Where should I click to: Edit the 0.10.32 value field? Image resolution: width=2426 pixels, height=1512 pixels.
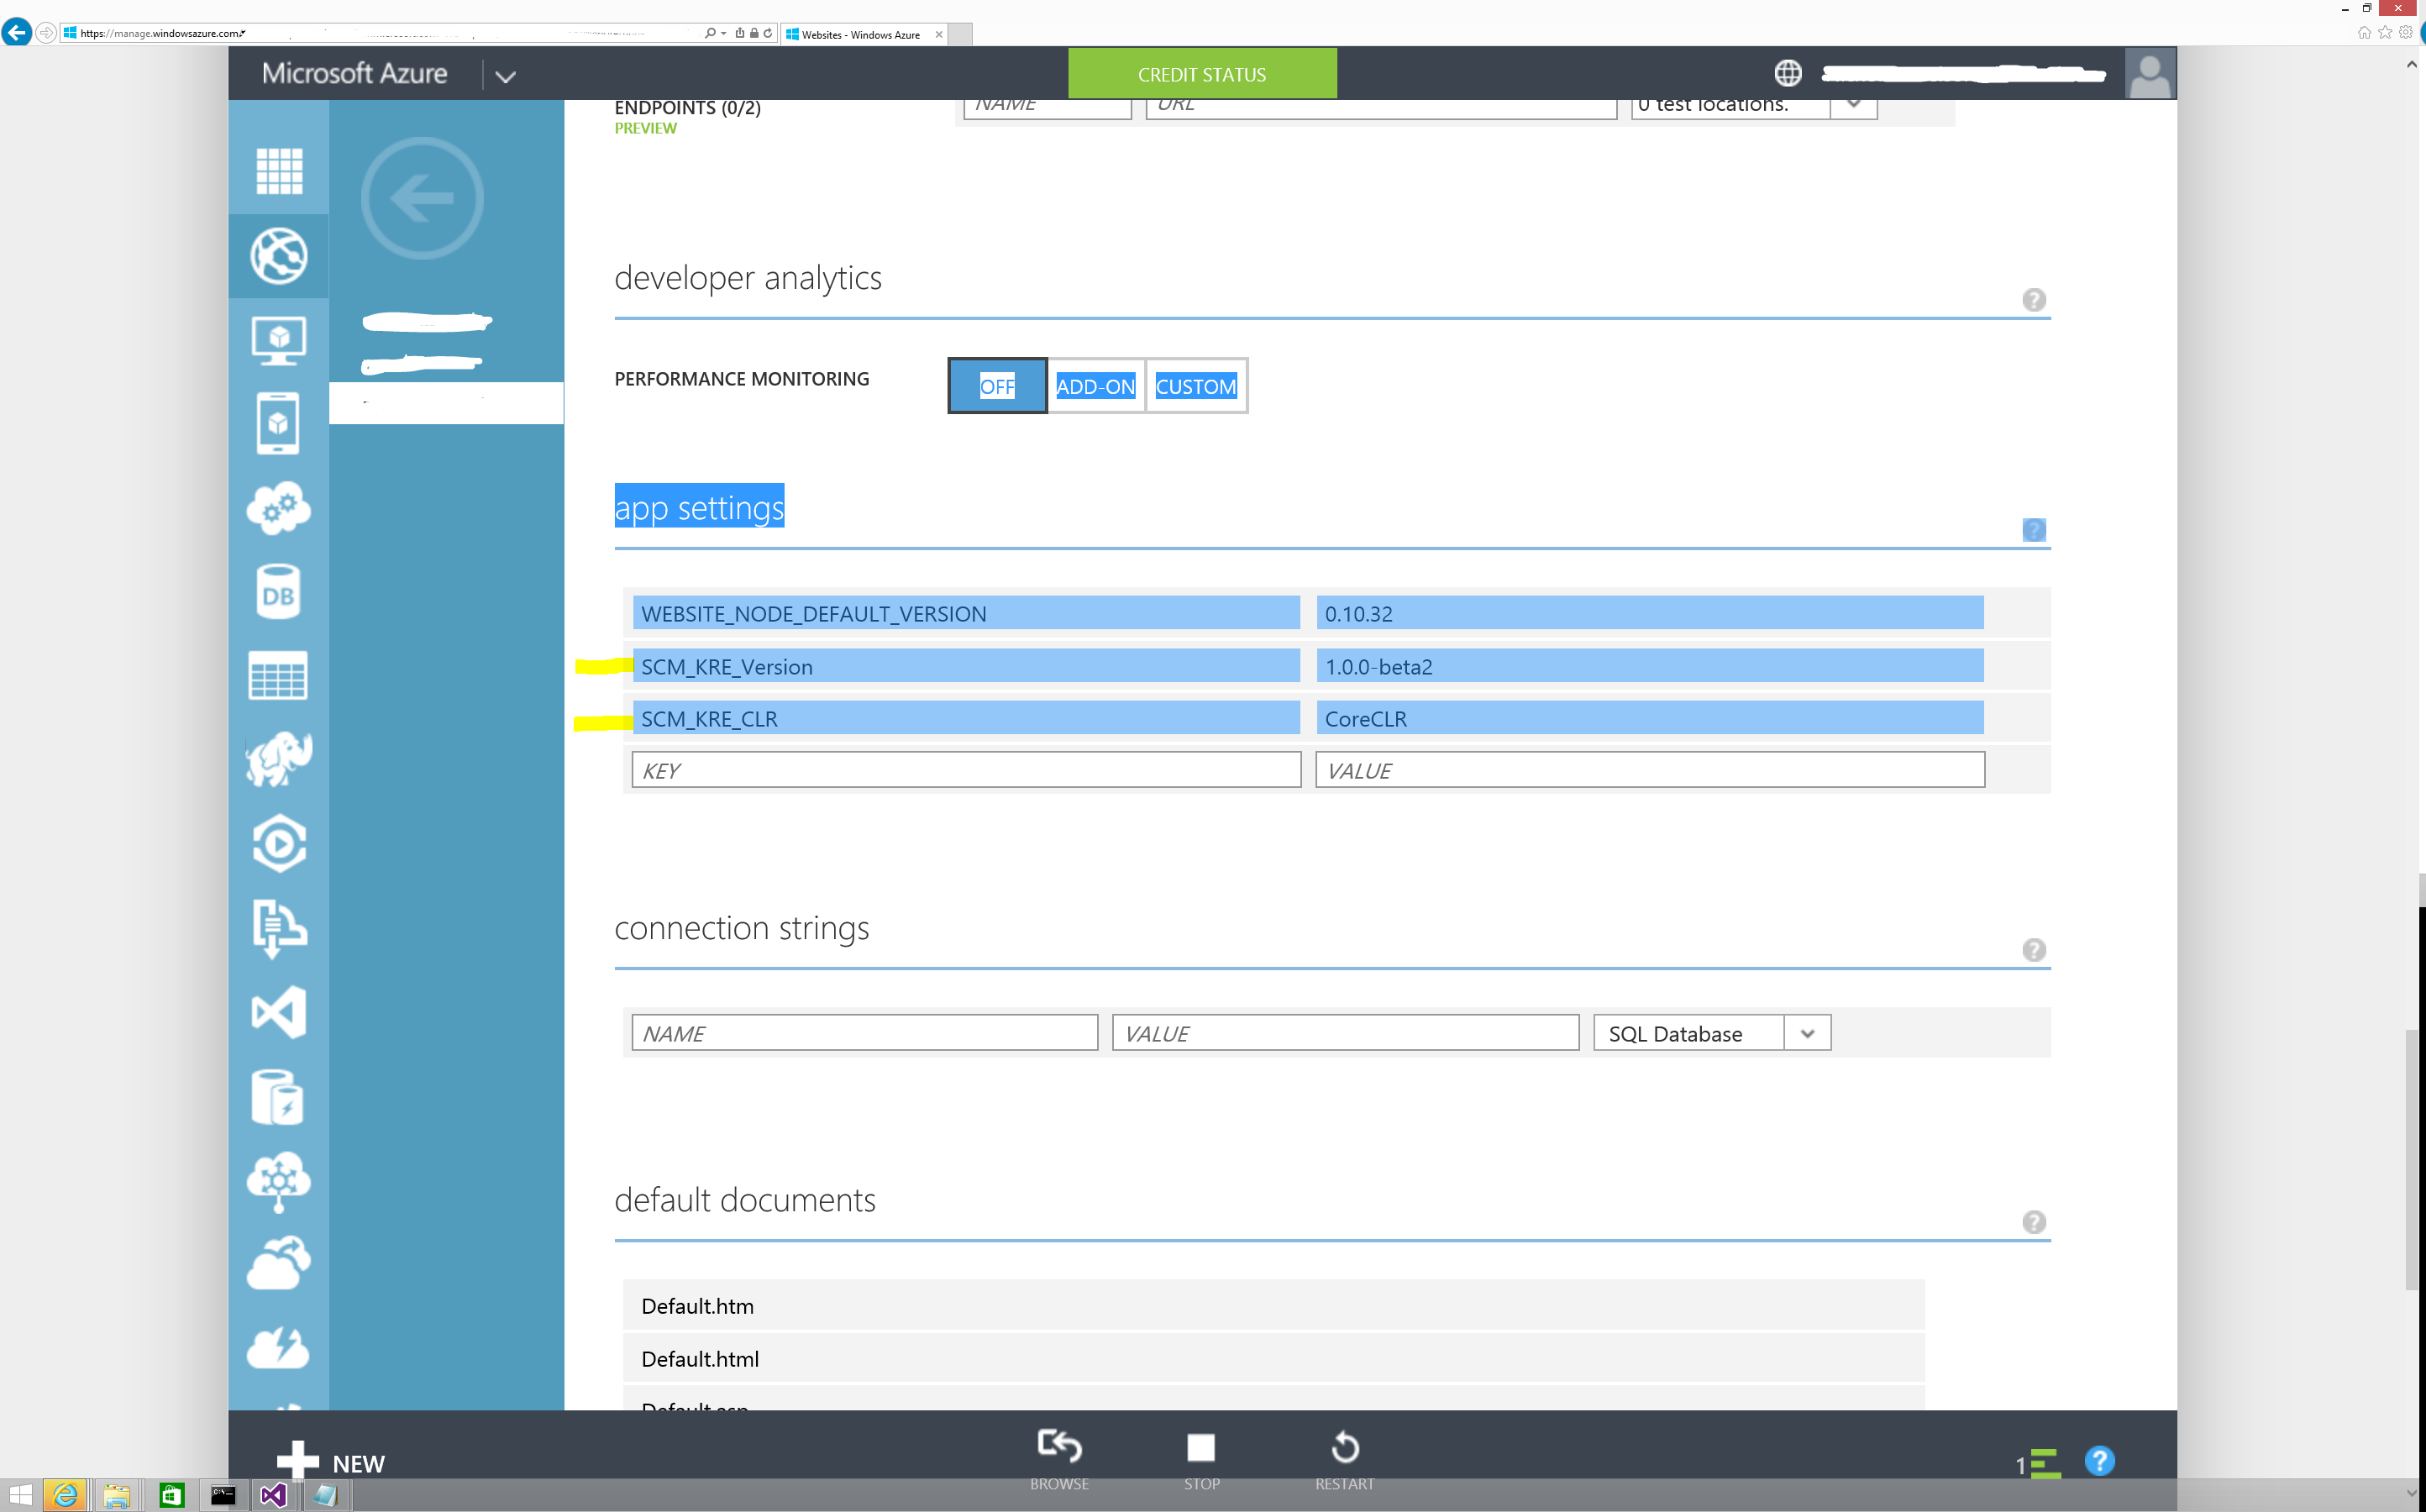(1650, 613)
